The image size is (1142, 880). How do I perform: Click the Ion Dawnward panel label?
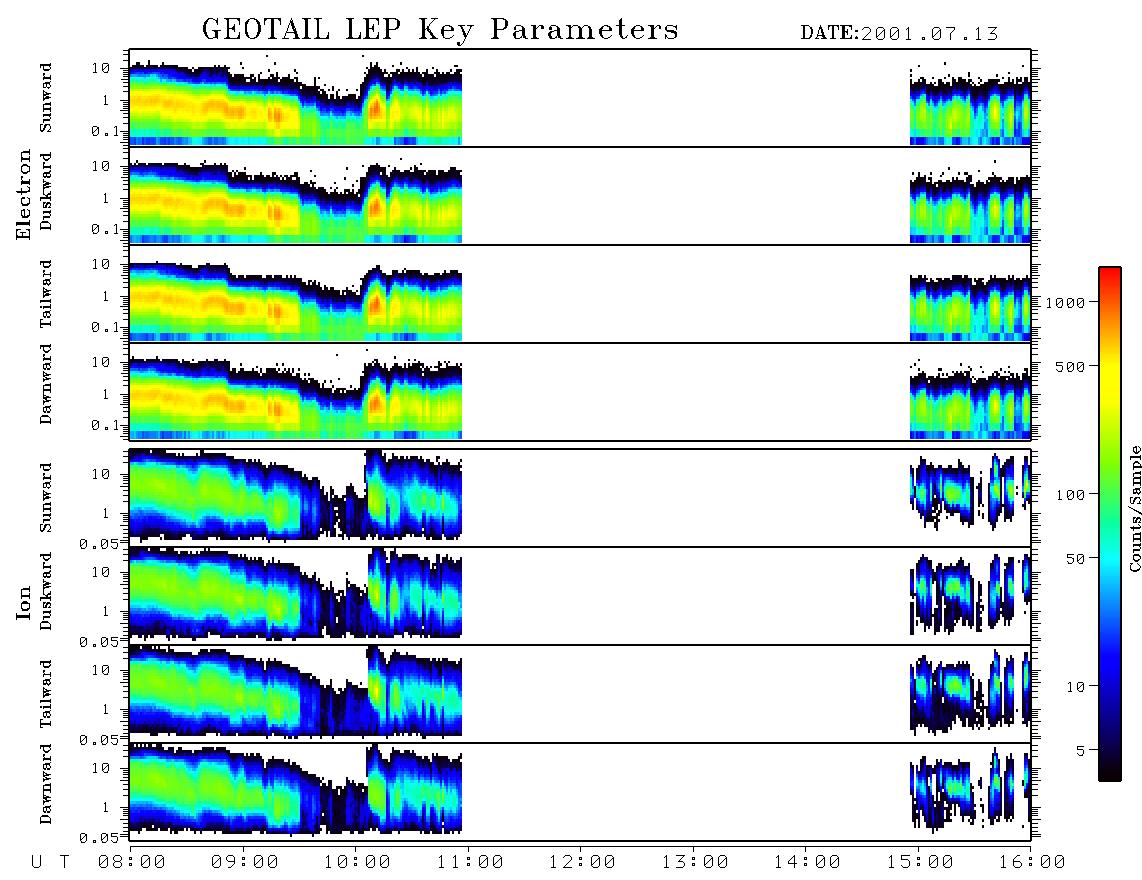pyautogui.click(x=46, y=784)
